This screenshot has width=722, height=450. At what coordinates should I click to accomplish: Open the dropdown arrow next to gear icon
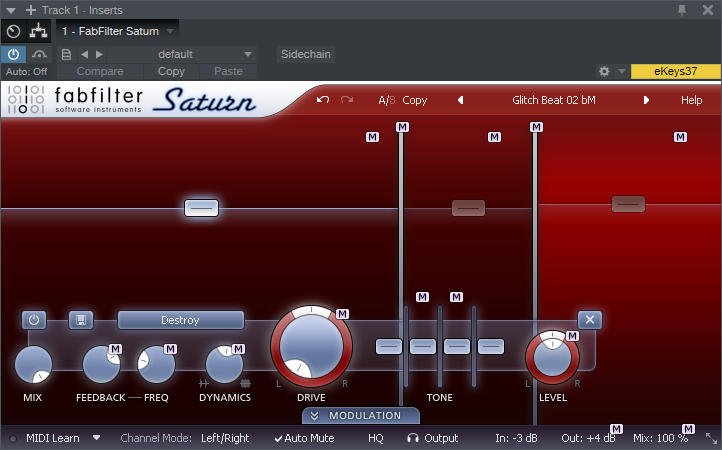tap(622, 71)
